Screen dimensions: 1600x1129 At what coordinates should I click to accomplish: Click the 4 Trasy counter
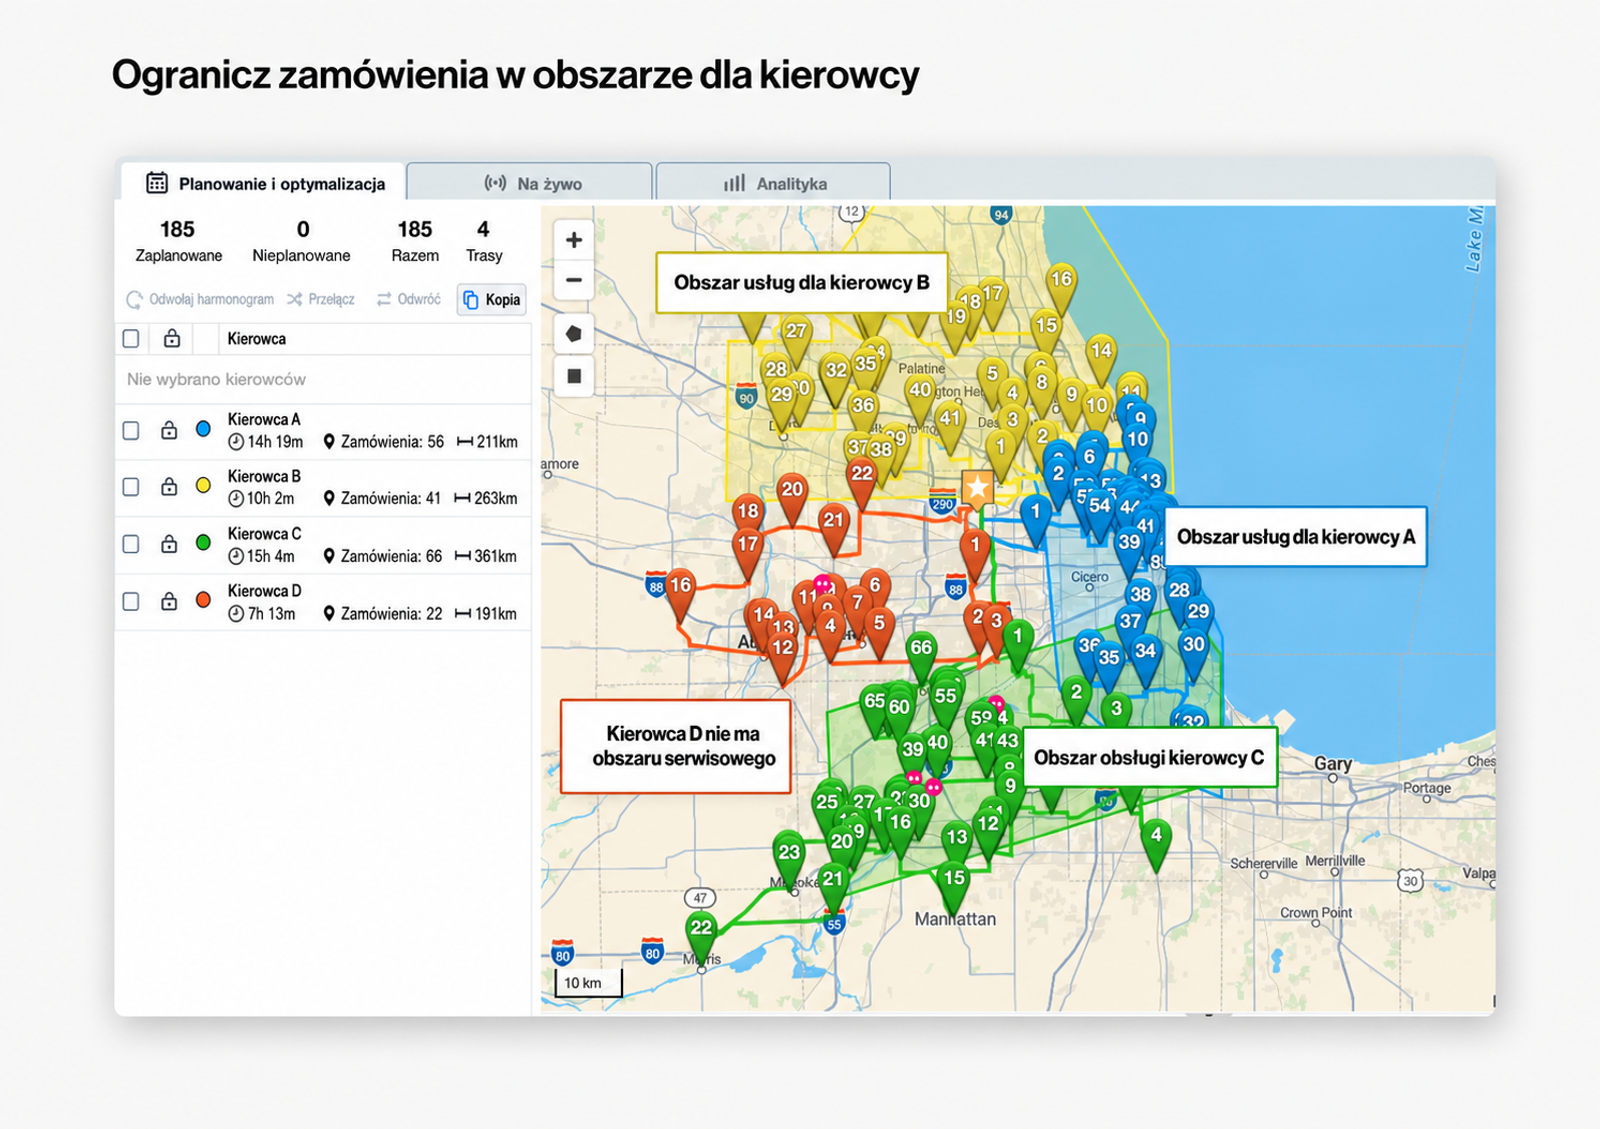tap(484, 242)
